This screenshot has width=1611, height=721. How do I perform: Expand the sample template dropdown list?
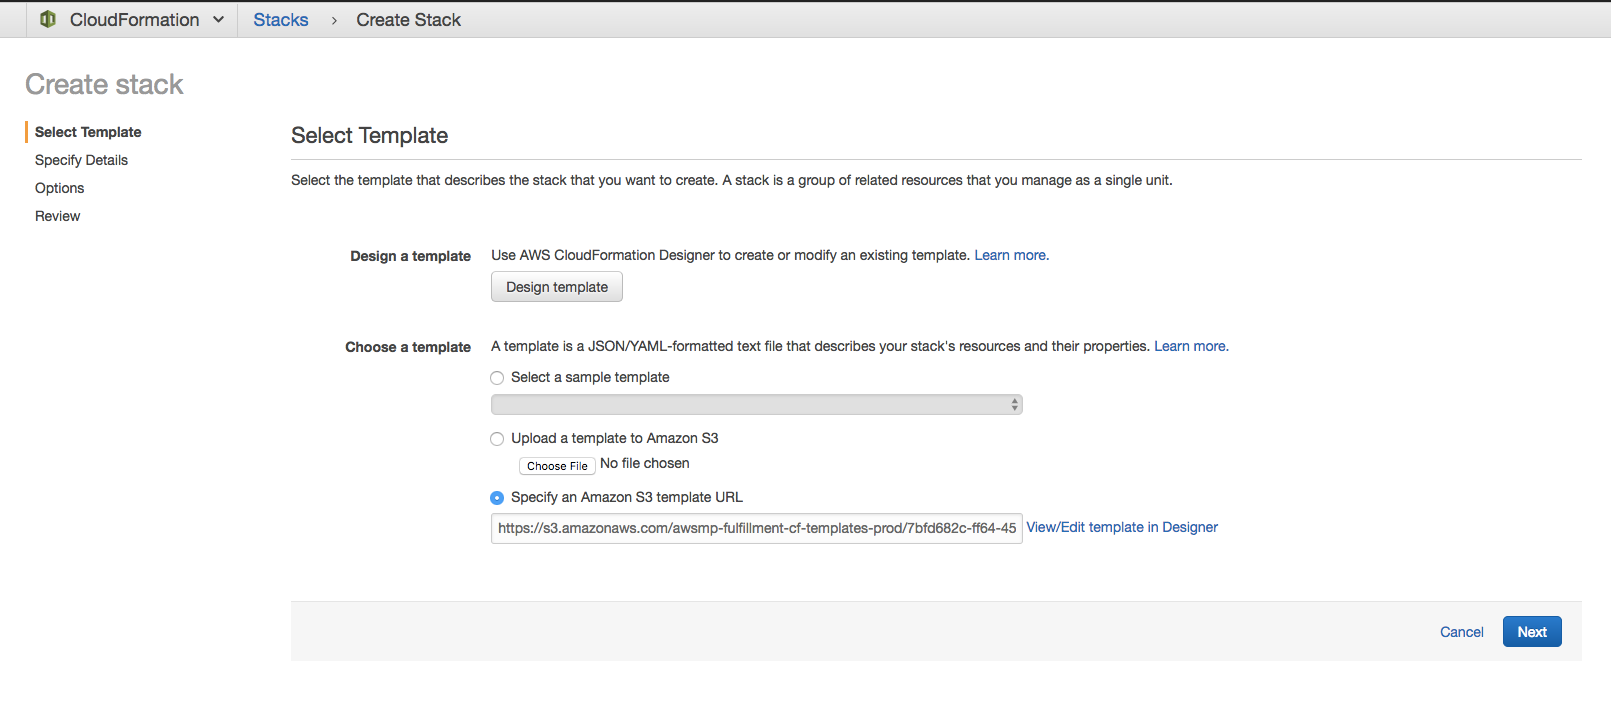(x=756, y=404)
